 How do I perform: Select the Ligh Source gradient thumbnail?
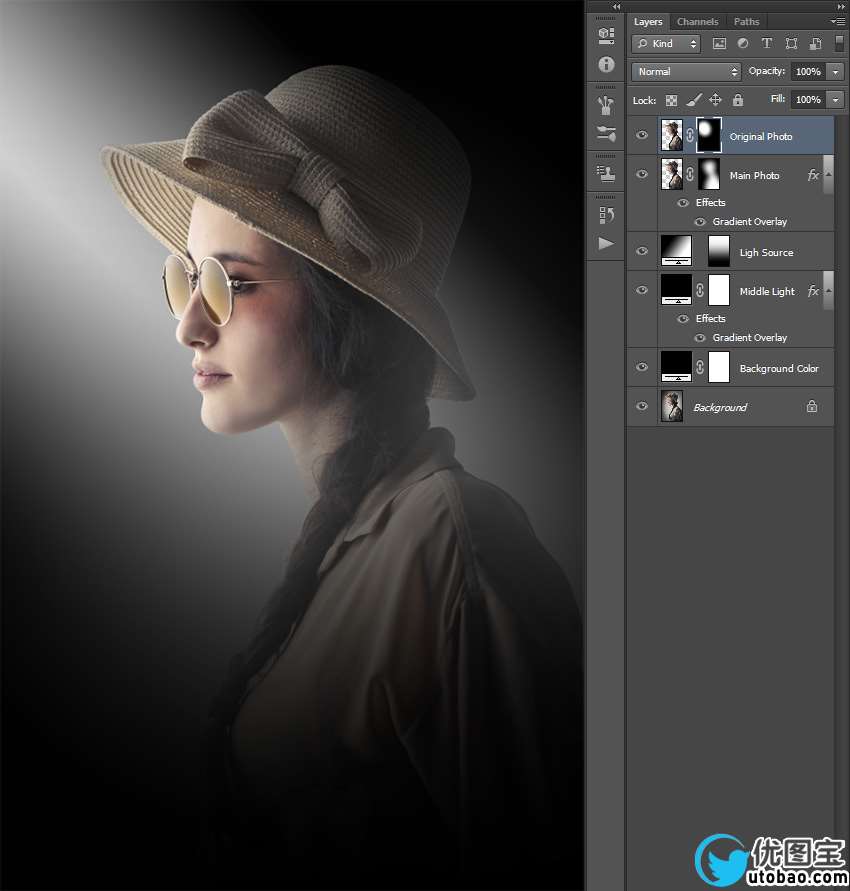tap(676, 251)
